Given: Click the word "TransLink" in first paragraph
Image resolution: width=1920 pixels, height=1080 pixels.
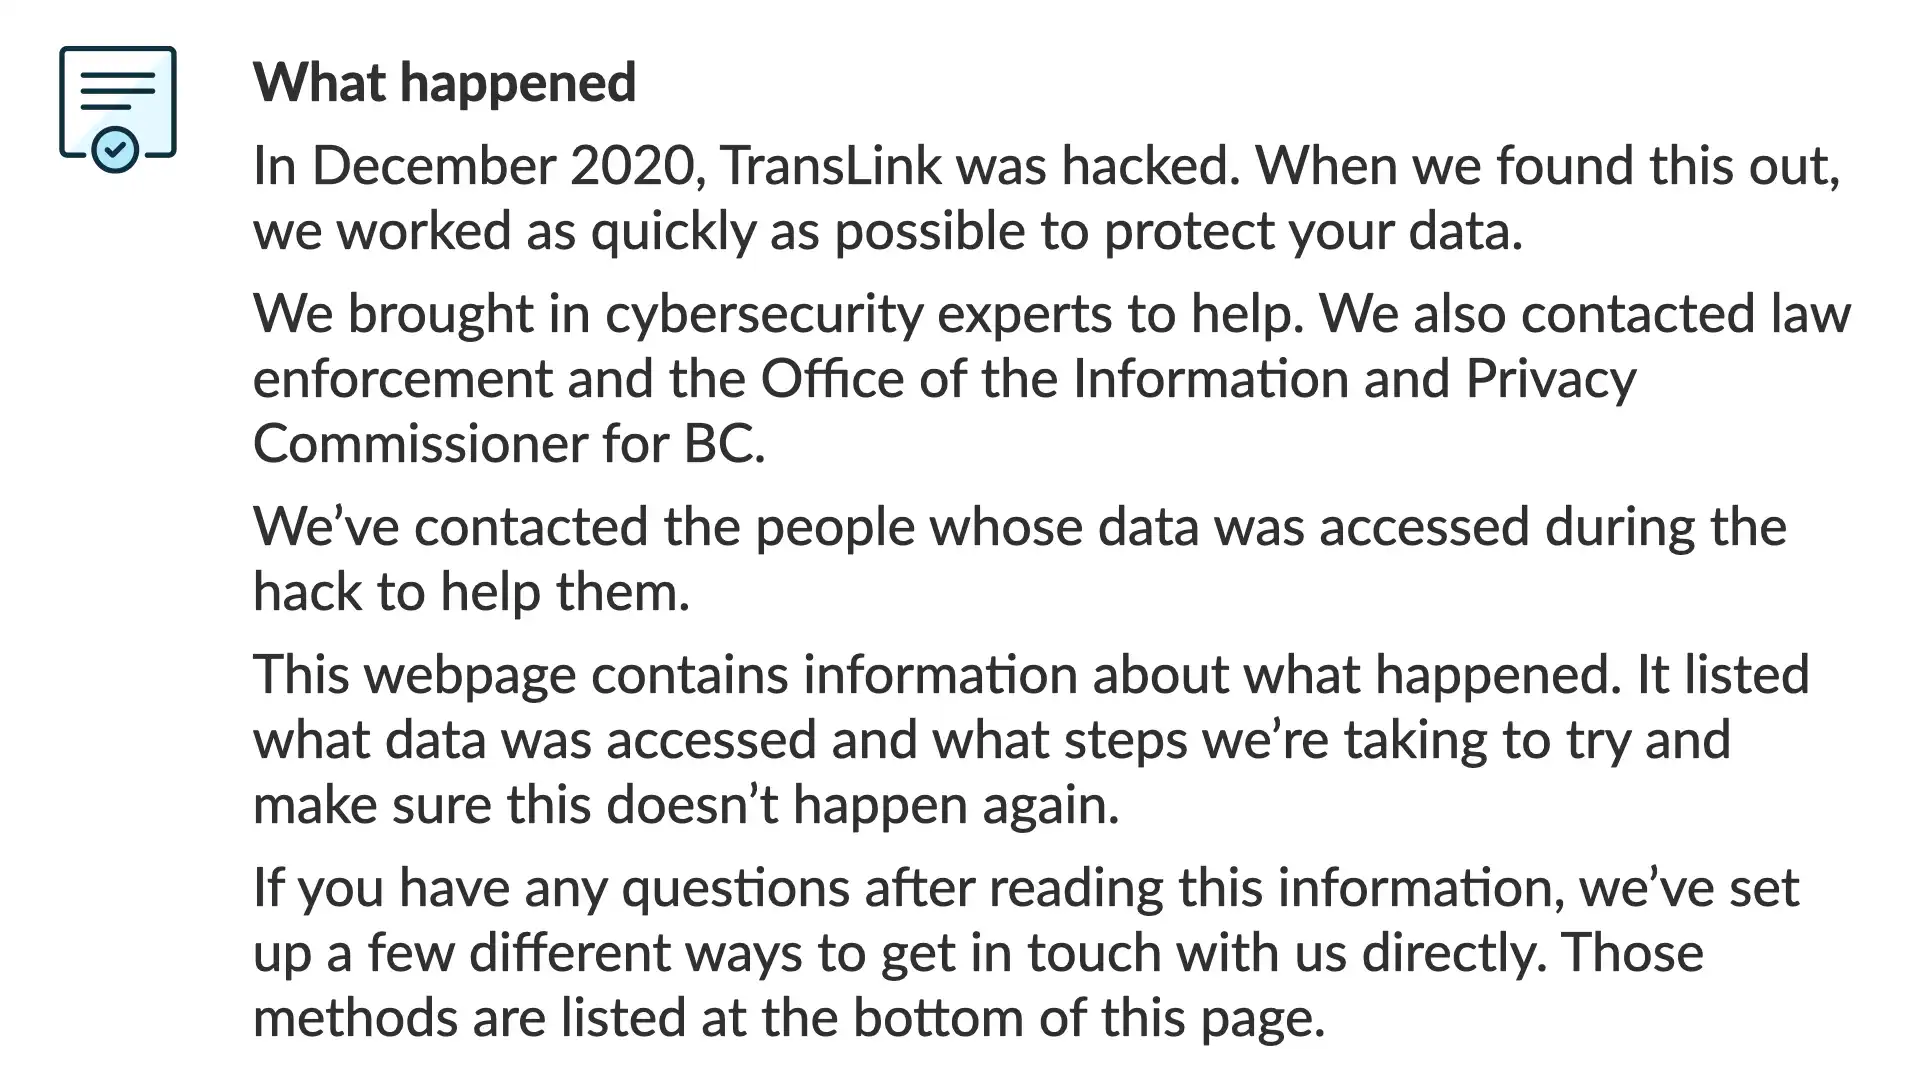Looking at the screenshot, I should tap(831, 165).
